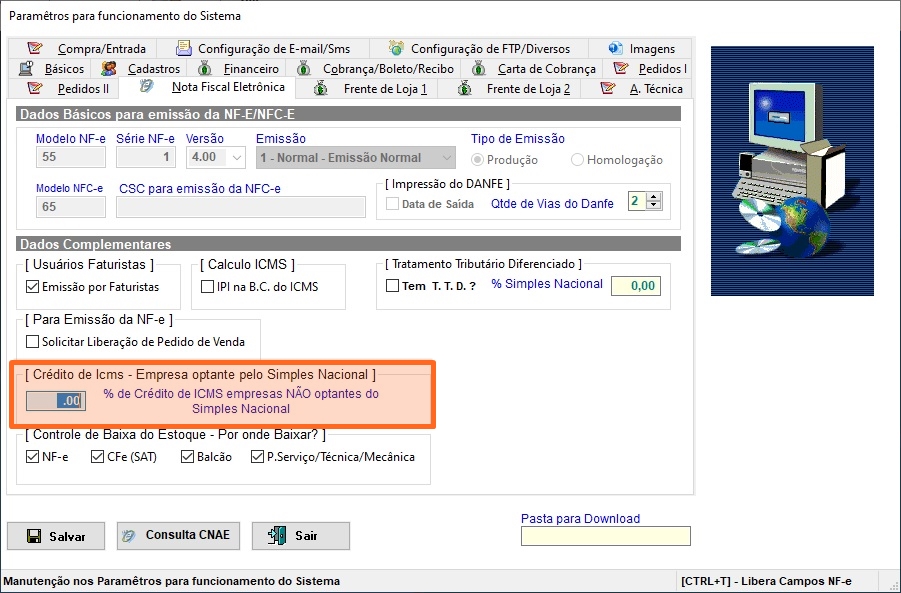This screenshot has height=593, width=901.
Task: Increase Qtde de Vias do Danfe
Action: [x=654, y=196]
